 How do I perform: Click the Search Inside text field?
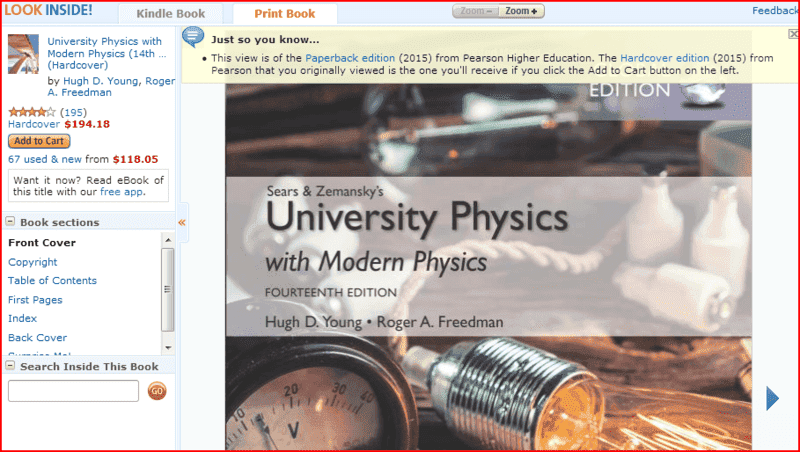pos(73,391)
